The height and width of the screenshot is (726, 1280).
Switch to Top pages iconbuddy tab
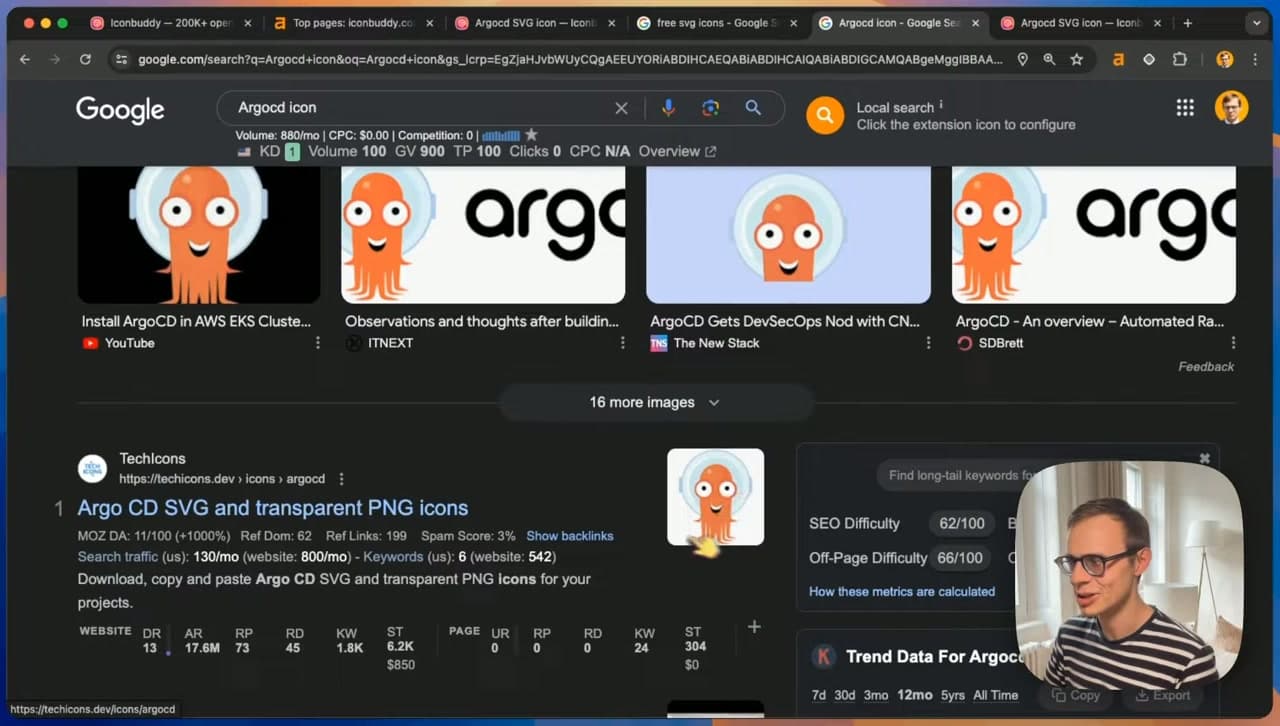[x=354, y=23]
